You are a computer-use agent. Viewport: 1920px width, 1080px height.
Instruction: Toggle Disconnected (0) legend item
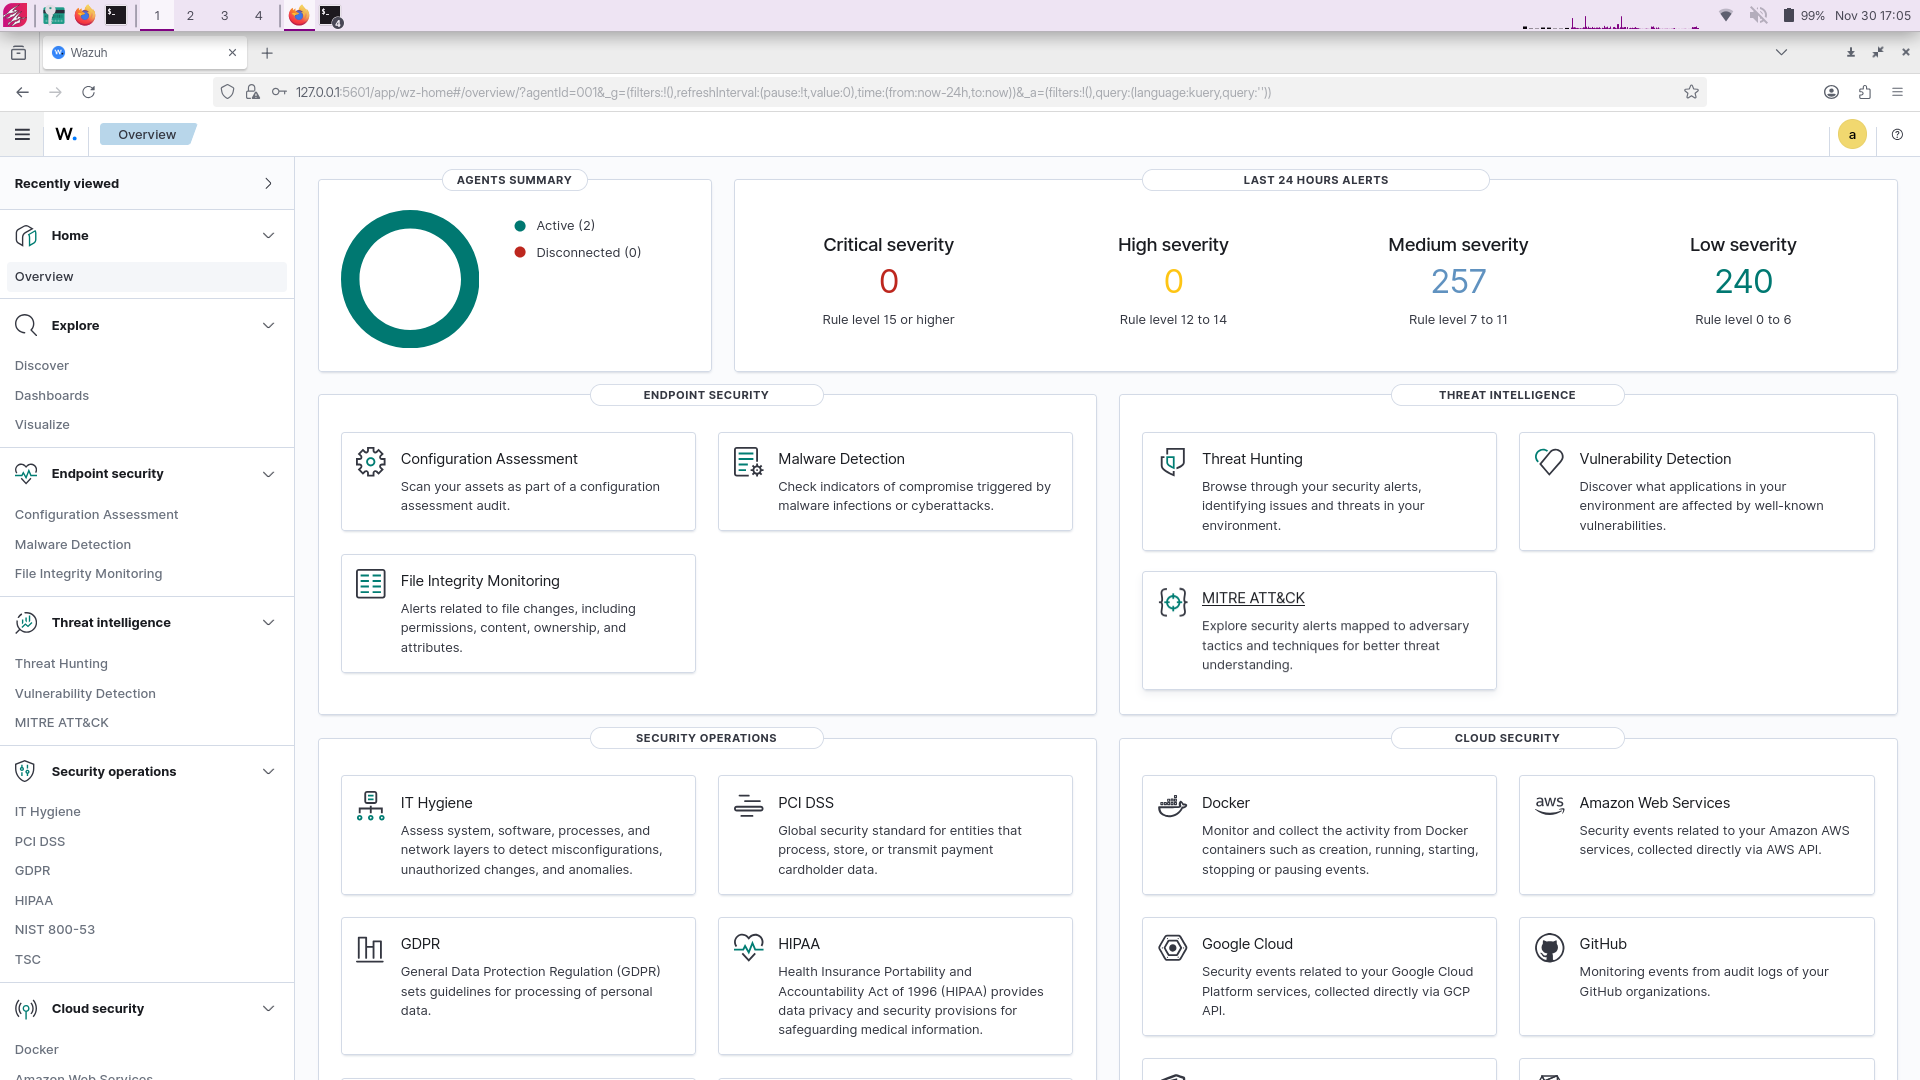588,253
